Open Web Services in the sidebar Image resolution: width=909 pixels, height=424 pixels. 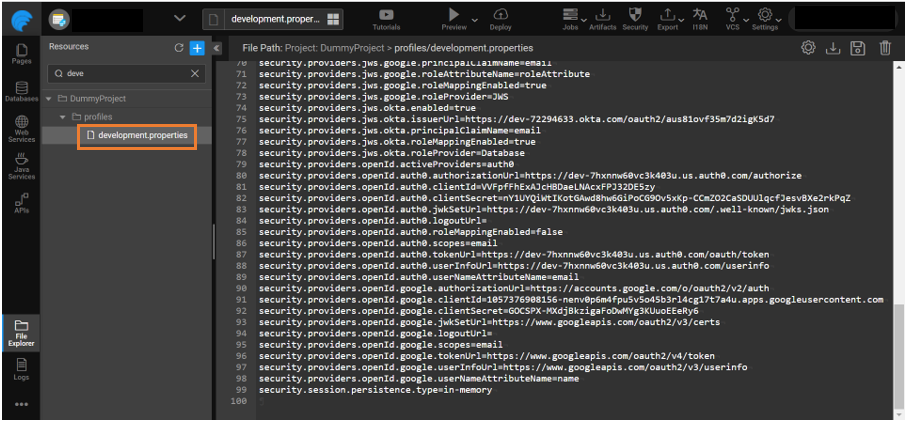point(21,129)
